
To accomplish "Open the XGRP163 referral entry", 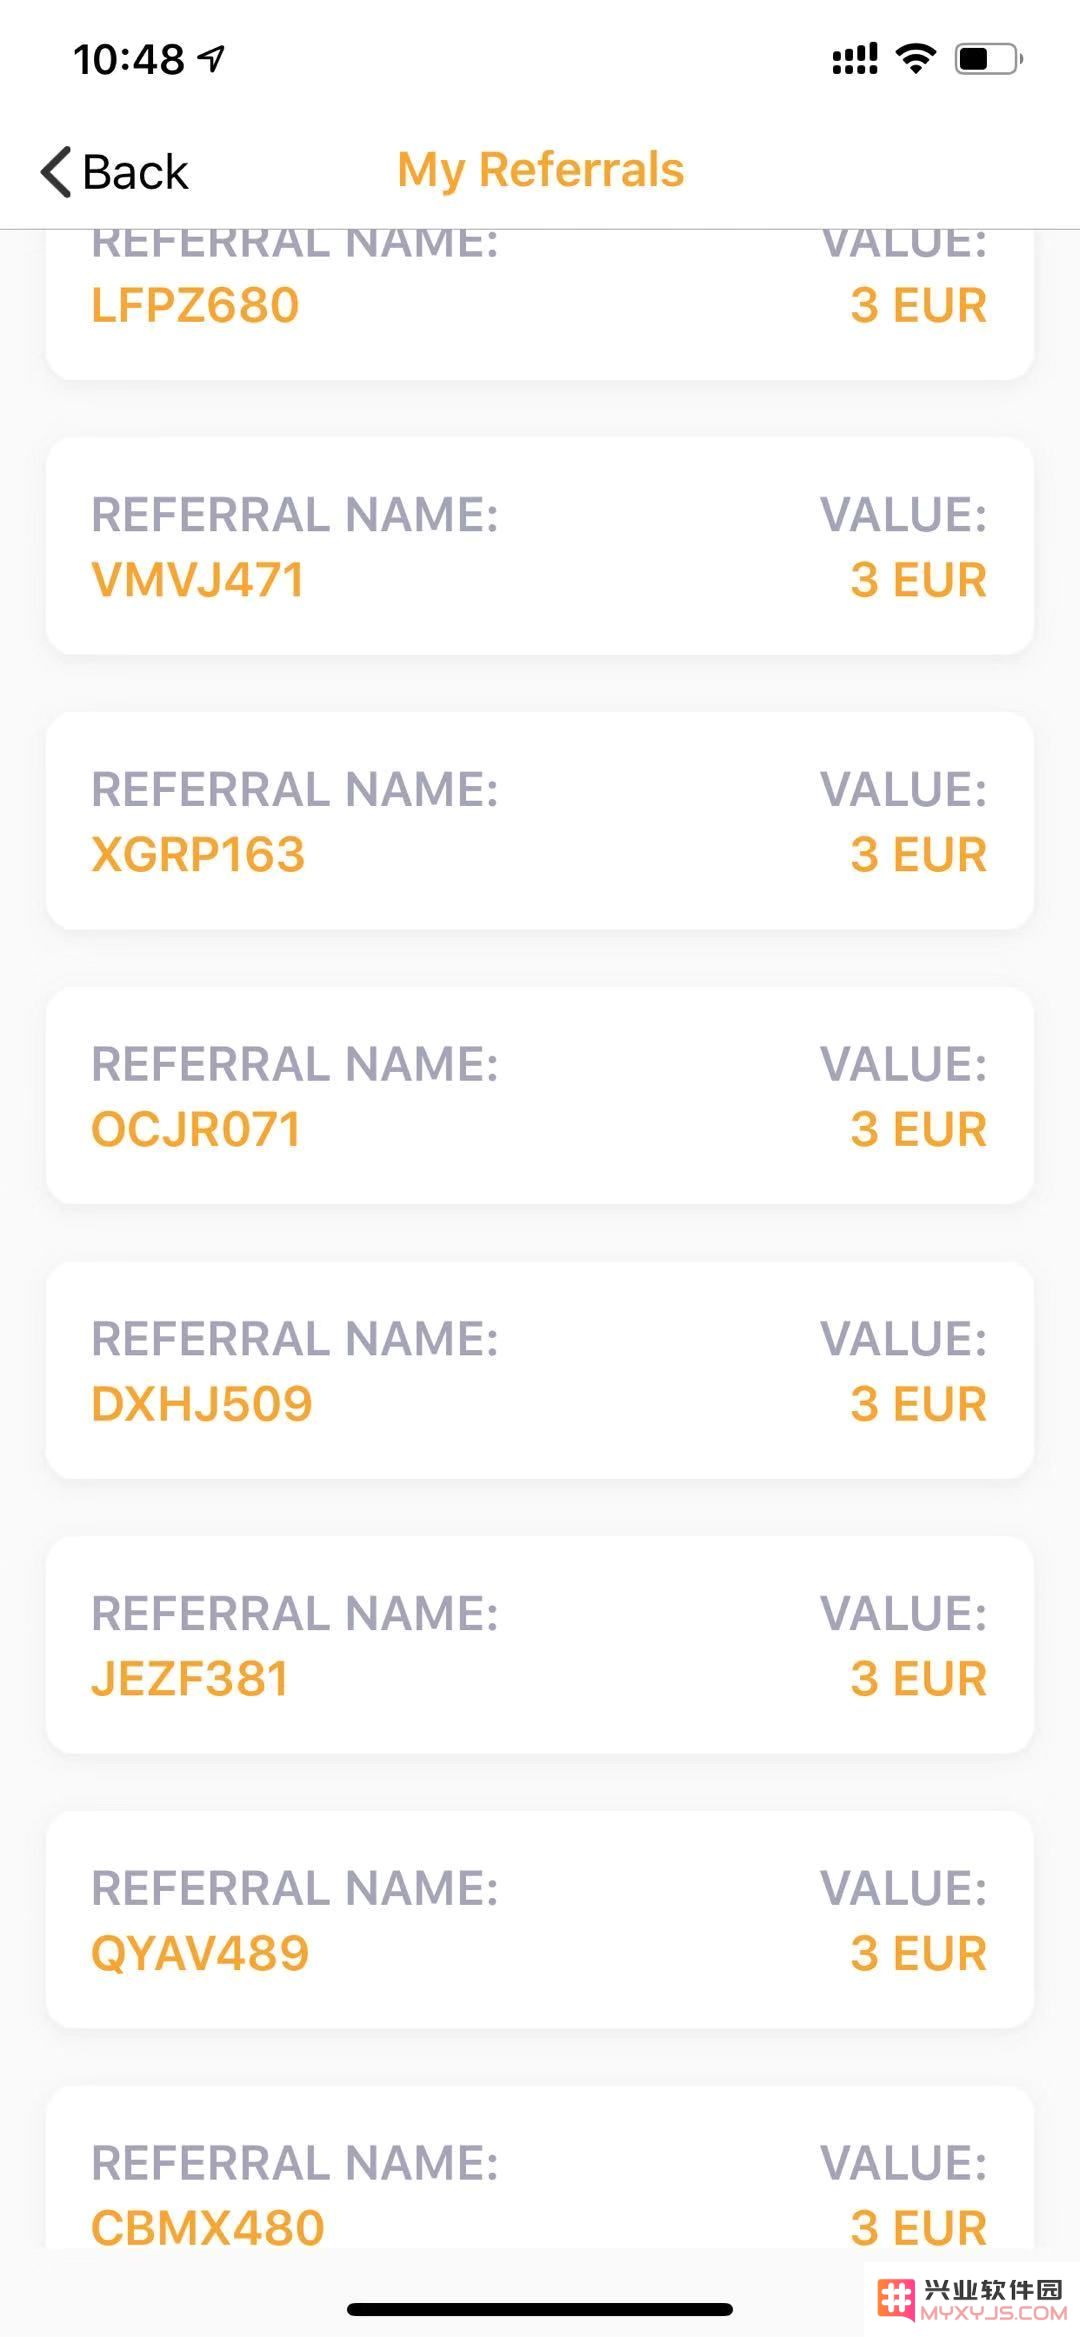I will [x=540, y=821].
